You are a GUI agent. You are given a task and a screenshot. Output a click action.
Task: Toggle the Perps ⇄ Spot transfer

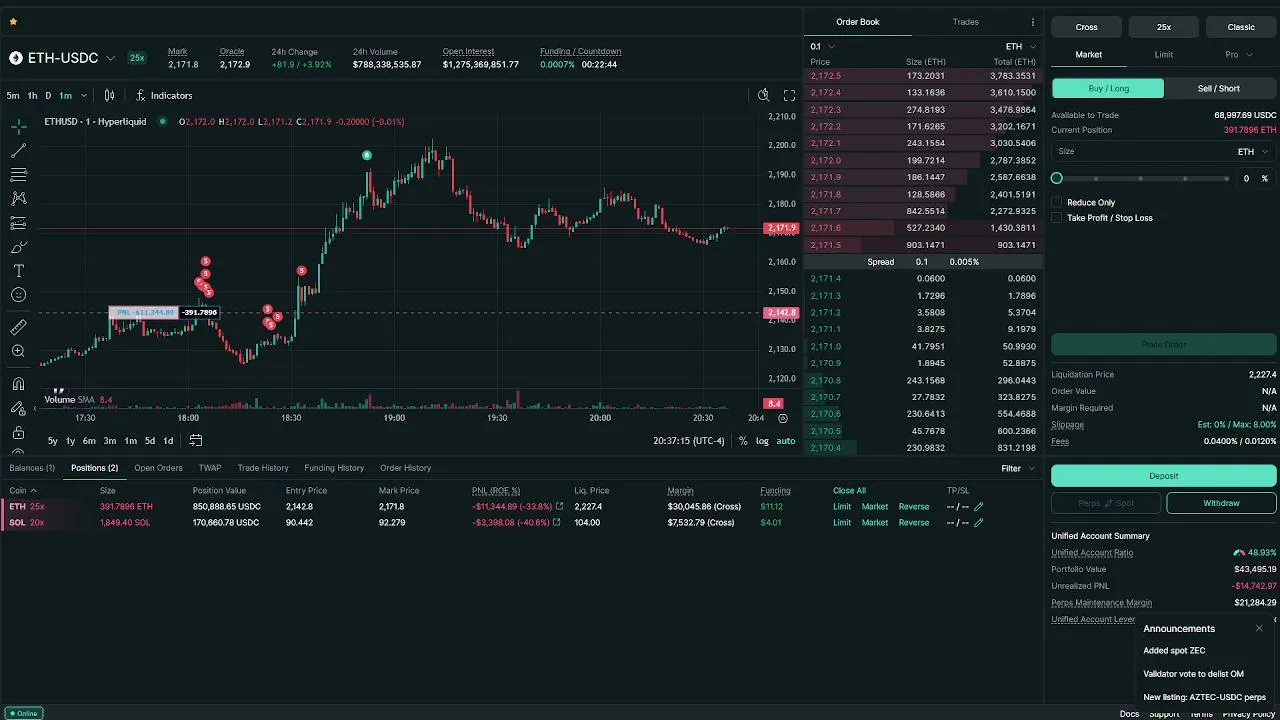pyautogui.click(x=1106, y=503)
